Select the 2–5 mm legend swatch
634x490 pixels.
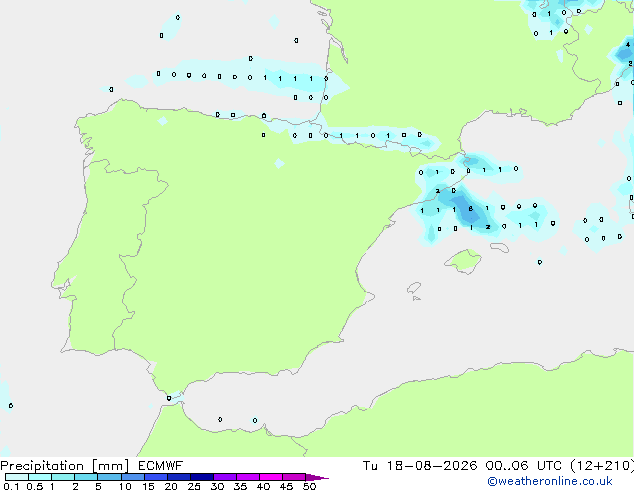(86, 477)
